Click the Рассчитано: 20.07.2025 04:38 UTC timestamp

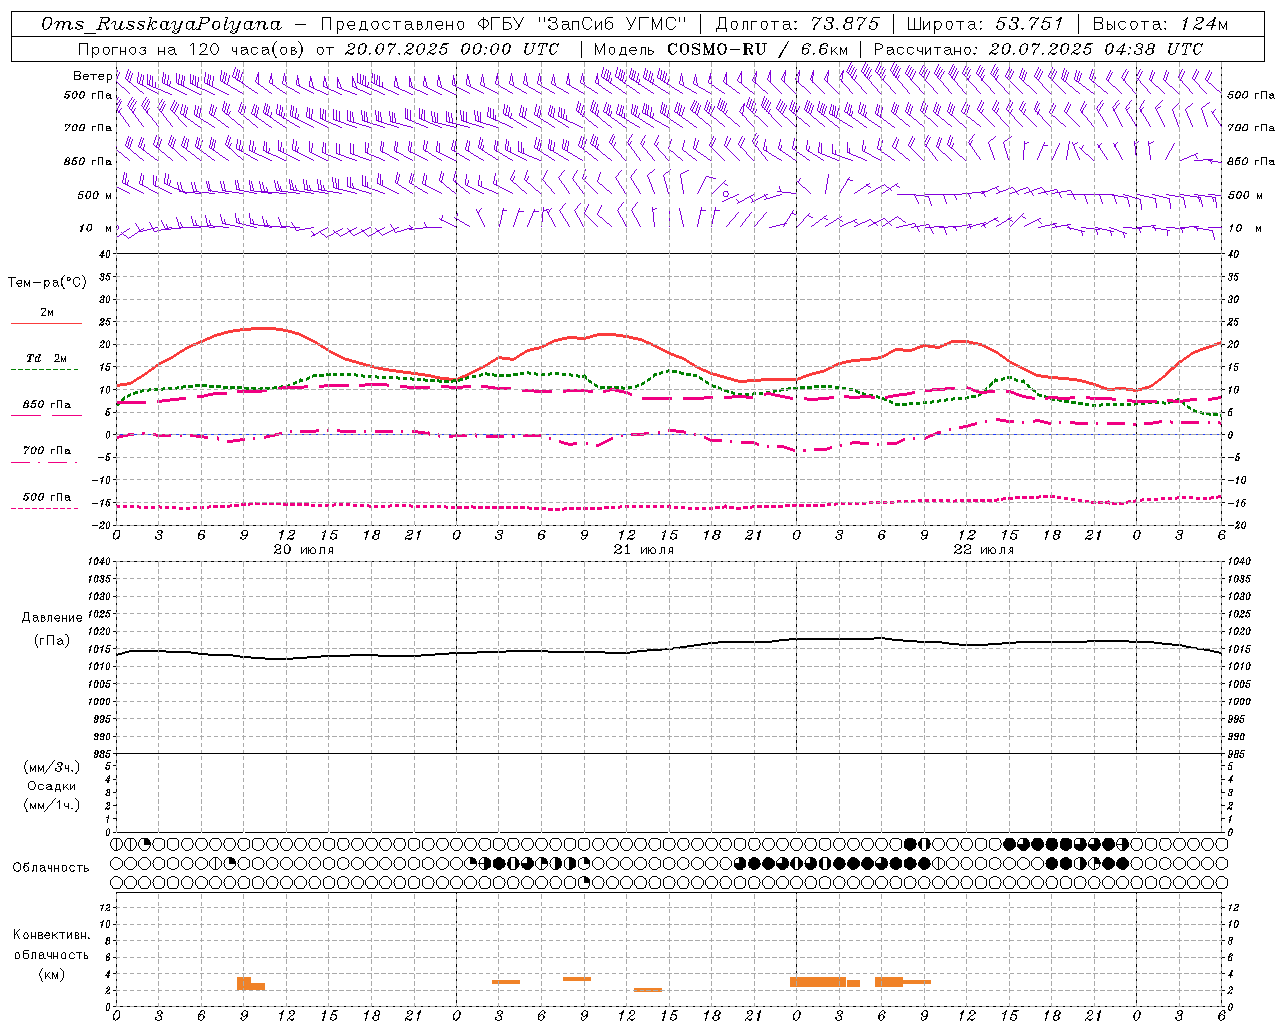click(1039, 49)
